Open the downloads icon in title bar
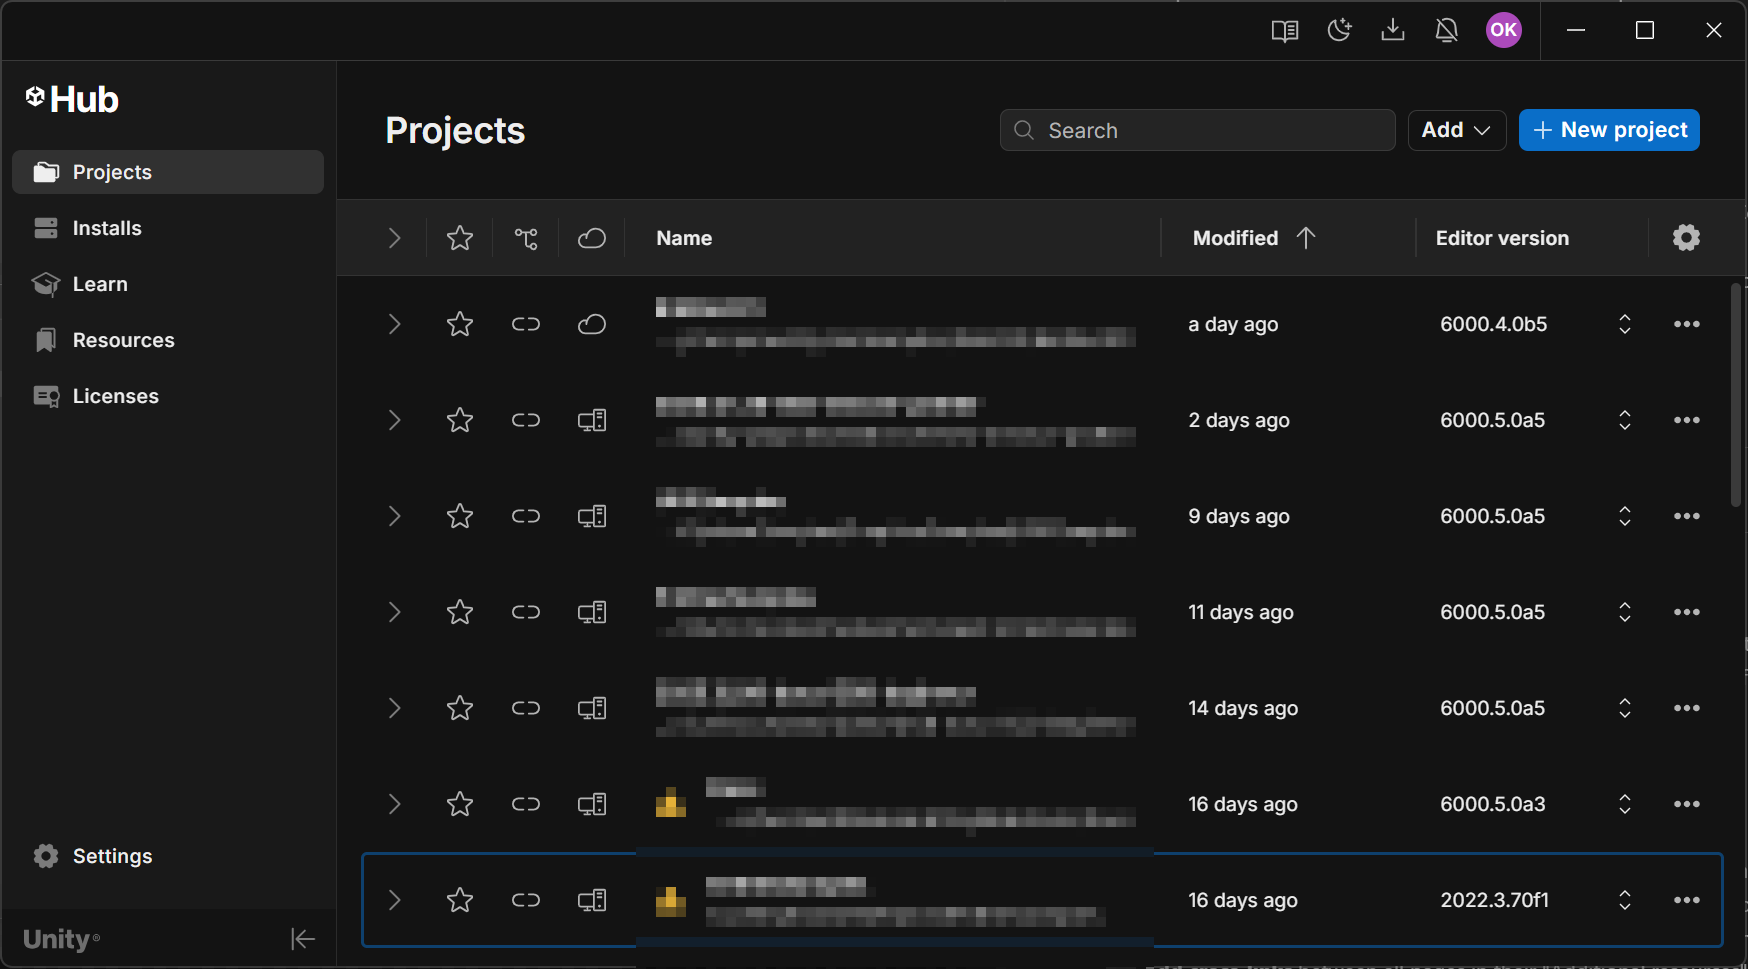Image resolution: width=1748 pixels, height=969 pixels. 1393,31
